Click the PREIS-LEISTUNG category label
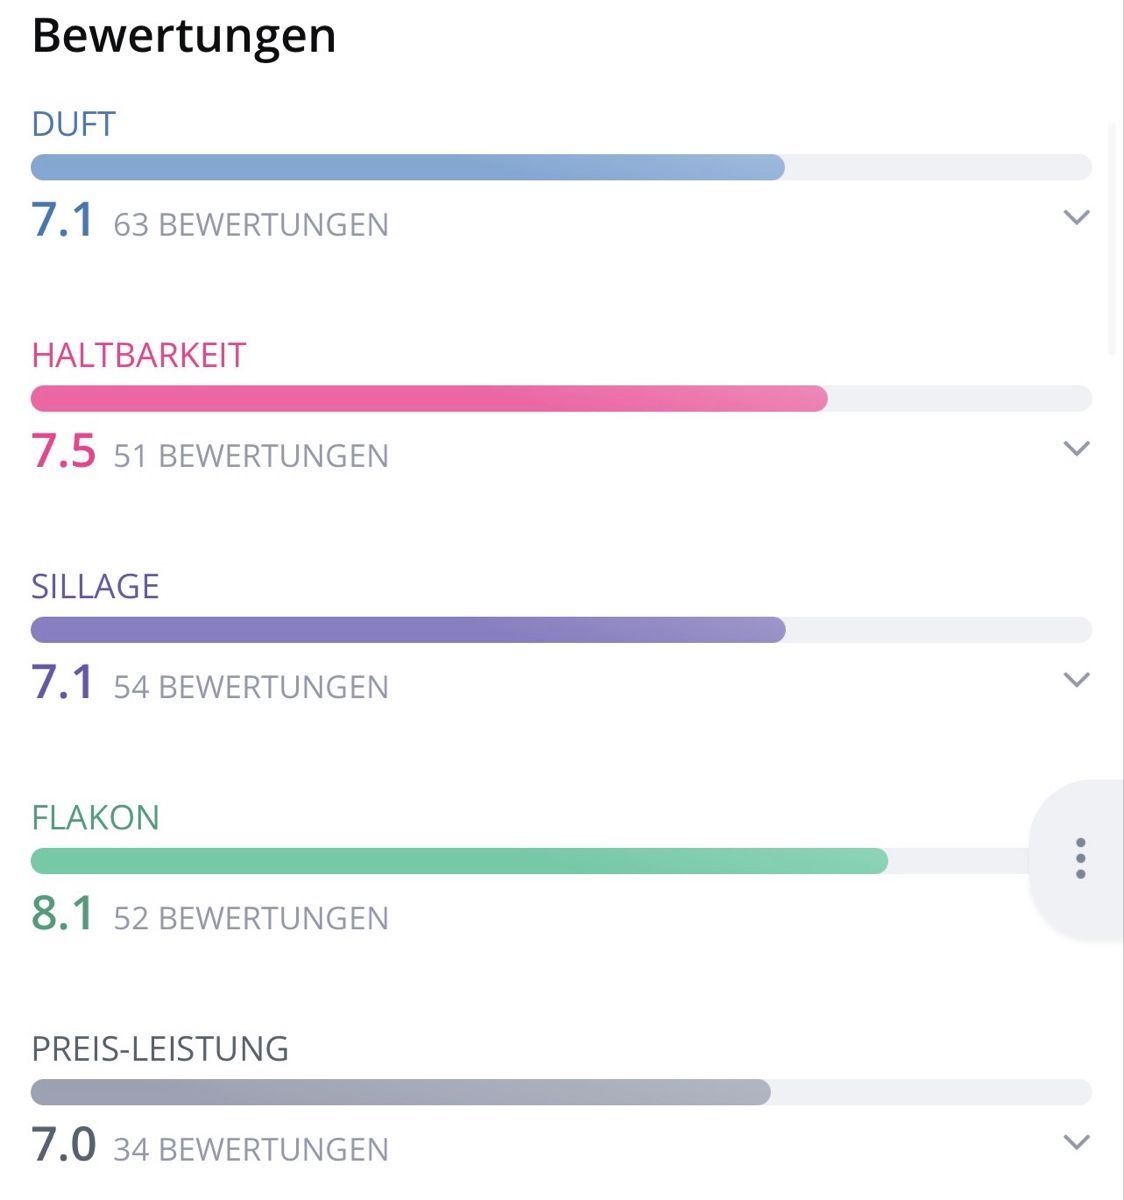1124x1200 pixels. point(160,1049)
